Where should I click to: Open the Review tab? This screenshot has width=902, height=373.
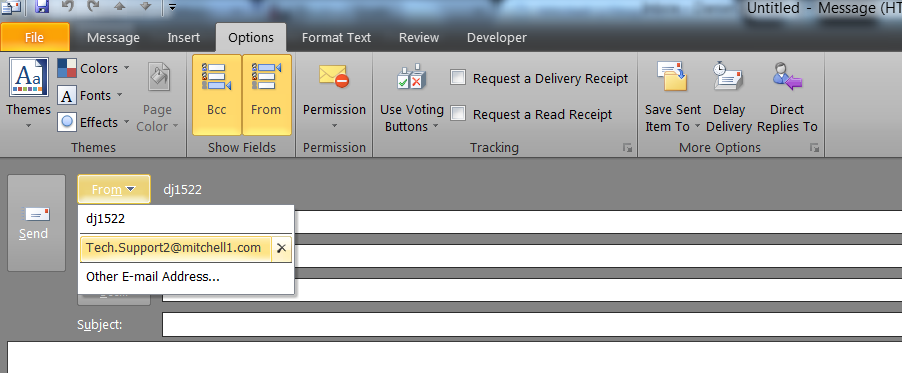tap(419, 37)
